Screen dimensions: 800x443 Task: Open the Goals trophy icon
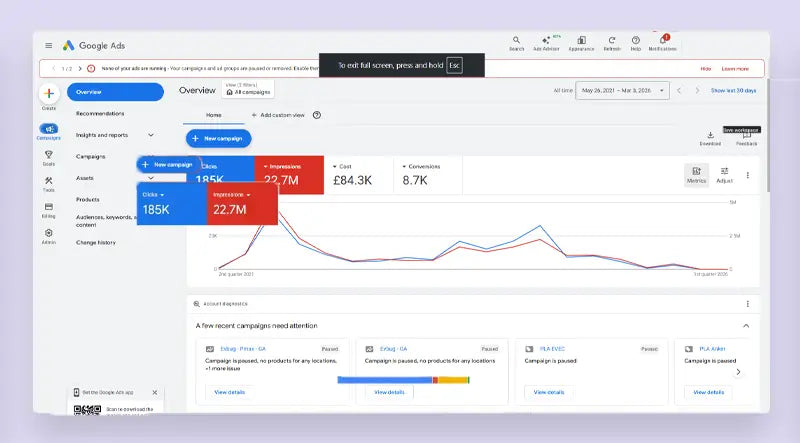coord(49,155)
